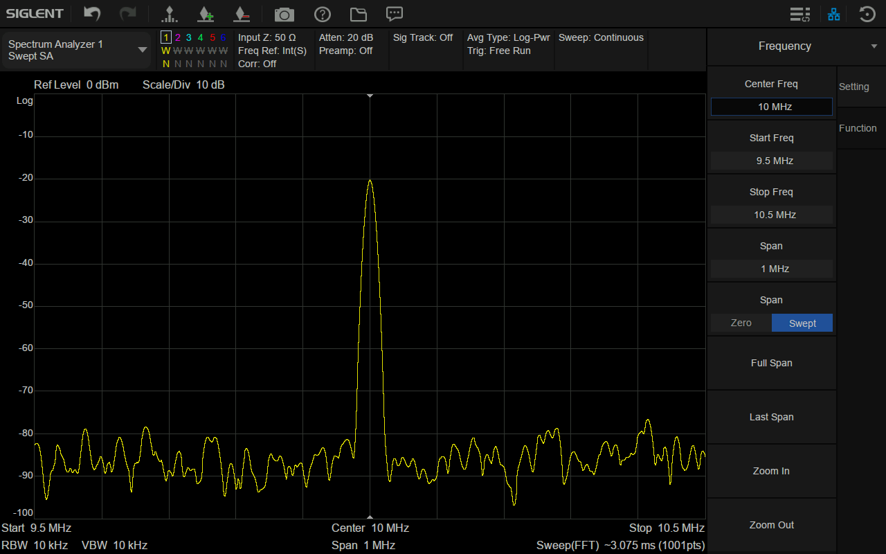Click Trig: Free Run status

point(499,51)
